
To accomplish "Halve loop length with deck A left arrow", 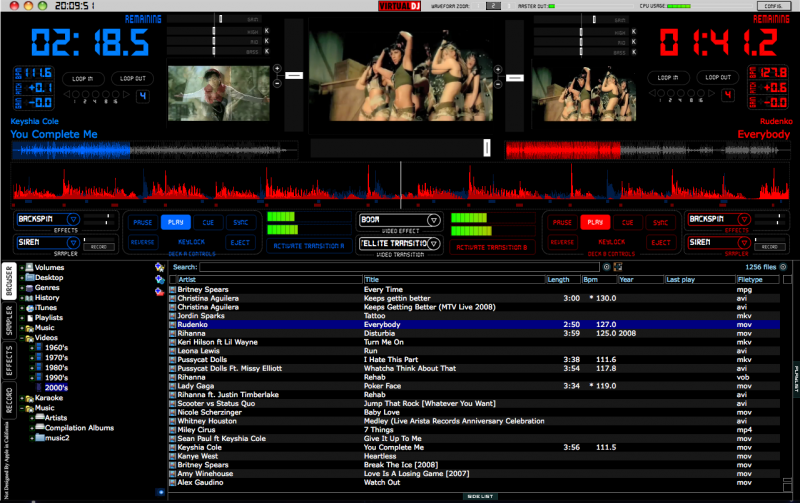I will coord(67,94).
